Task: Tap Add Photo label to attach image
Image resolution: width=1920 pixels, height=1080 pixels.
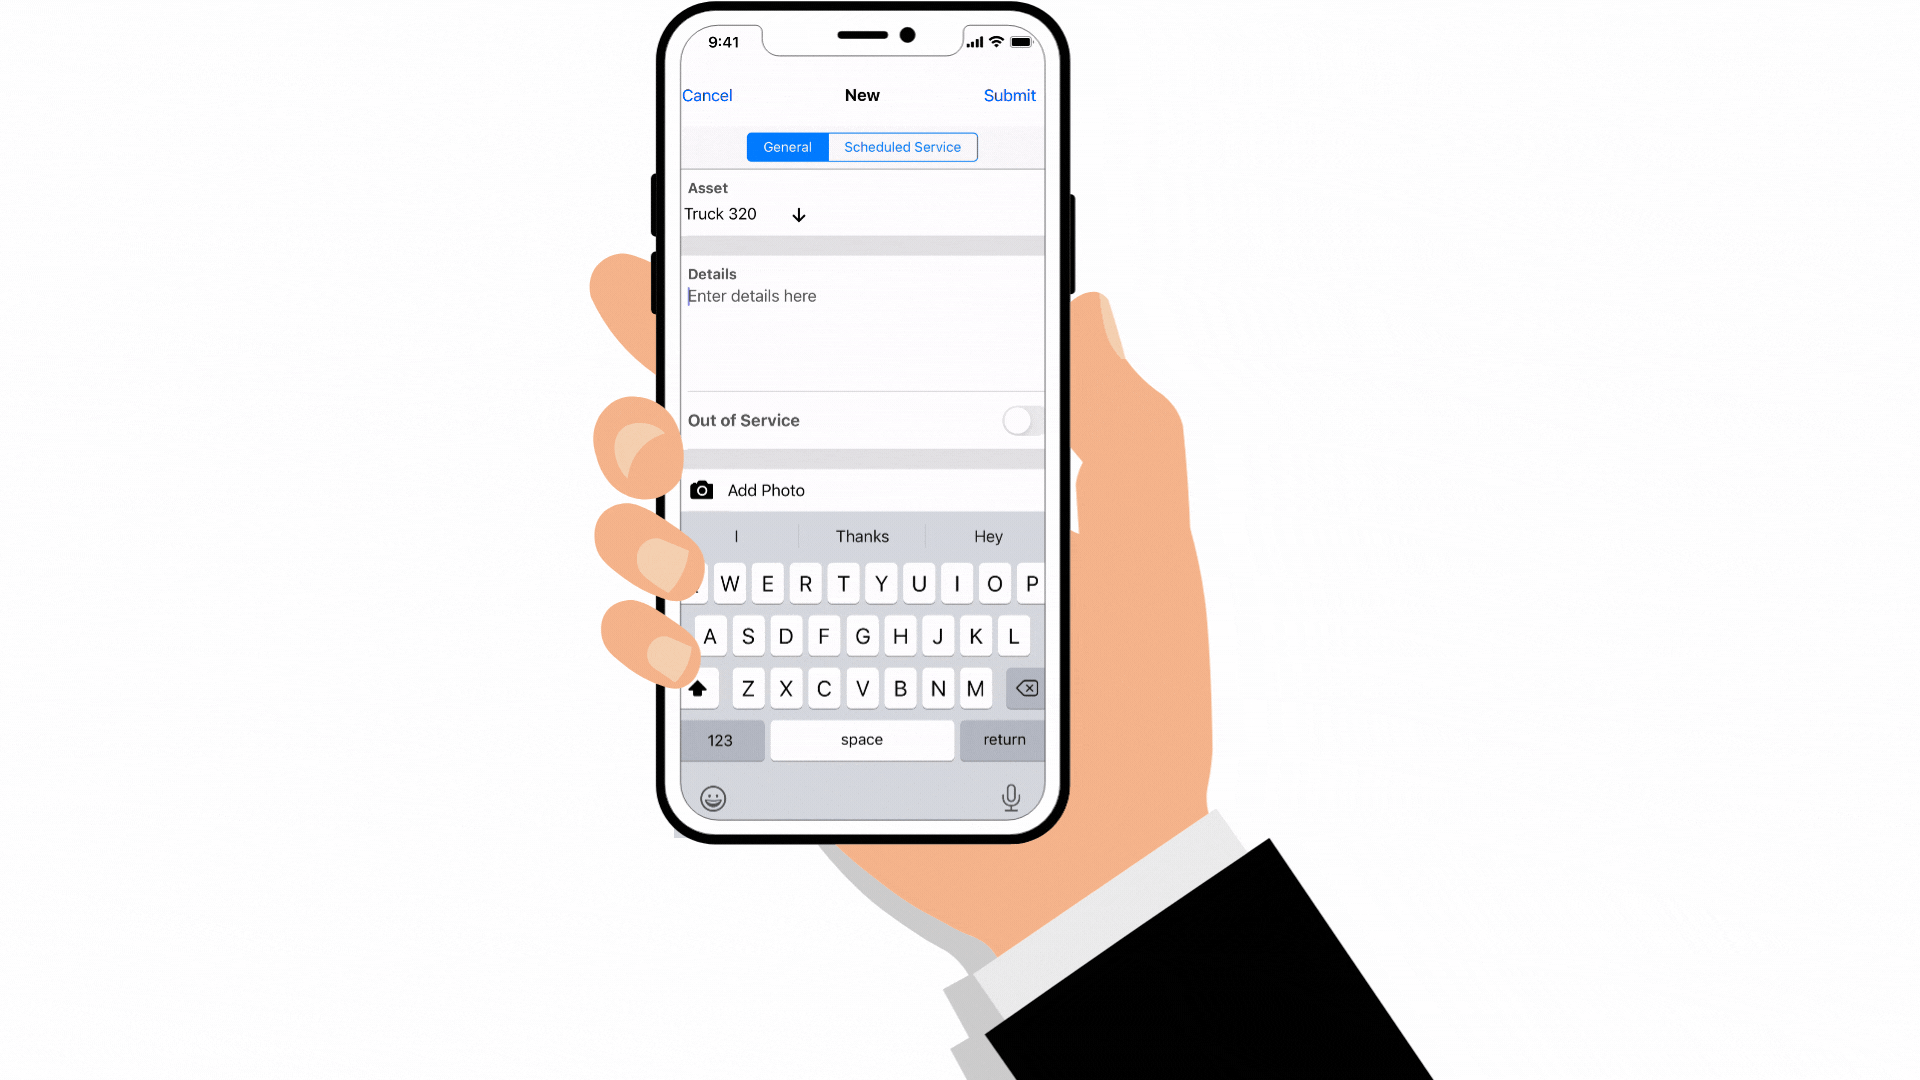Action: point(766,489)
